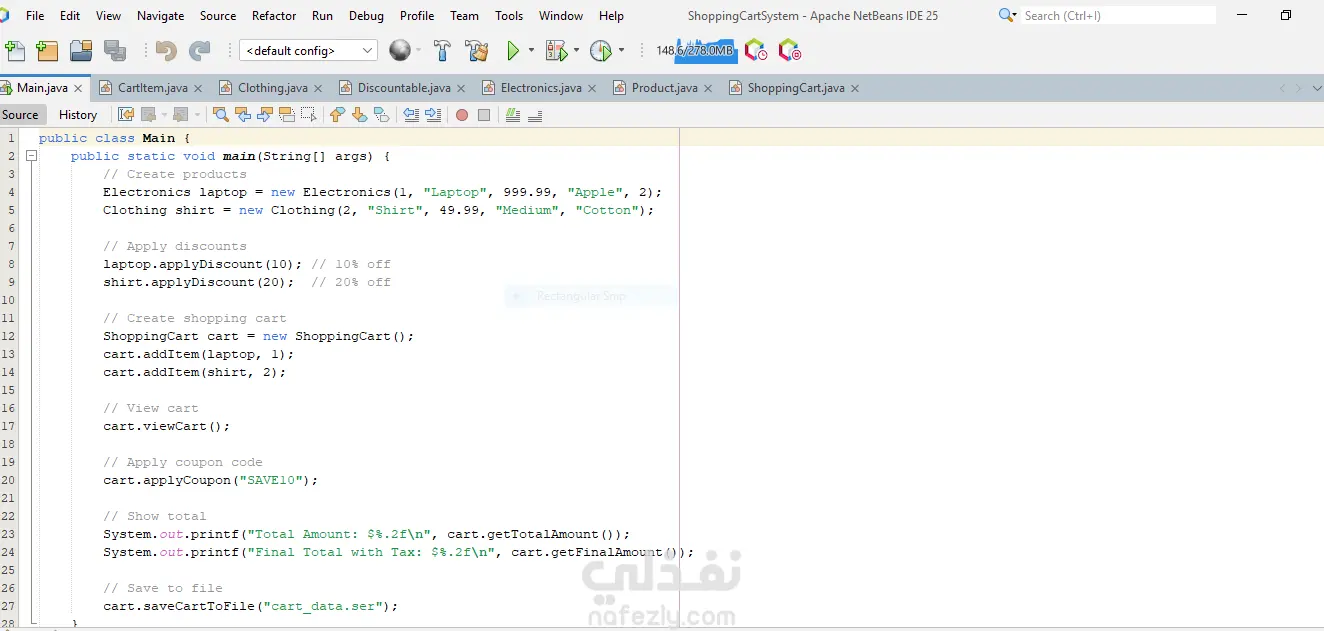1324x631 pixels.
Task: Click the Undo arrow icon
Action: [166, 50]
